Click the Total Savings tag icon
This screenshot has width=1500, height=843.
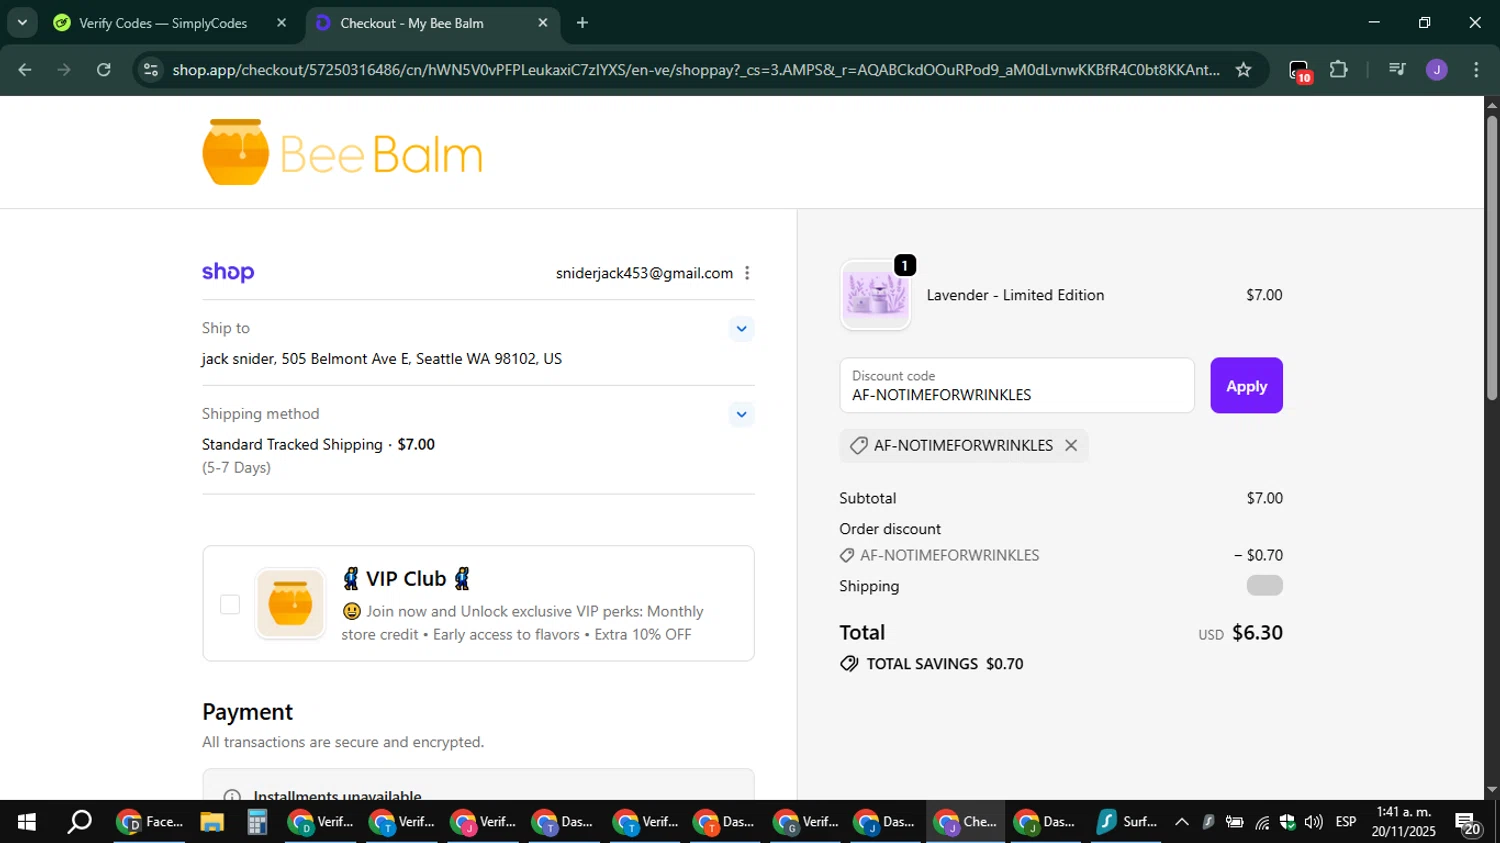point(849,664)
